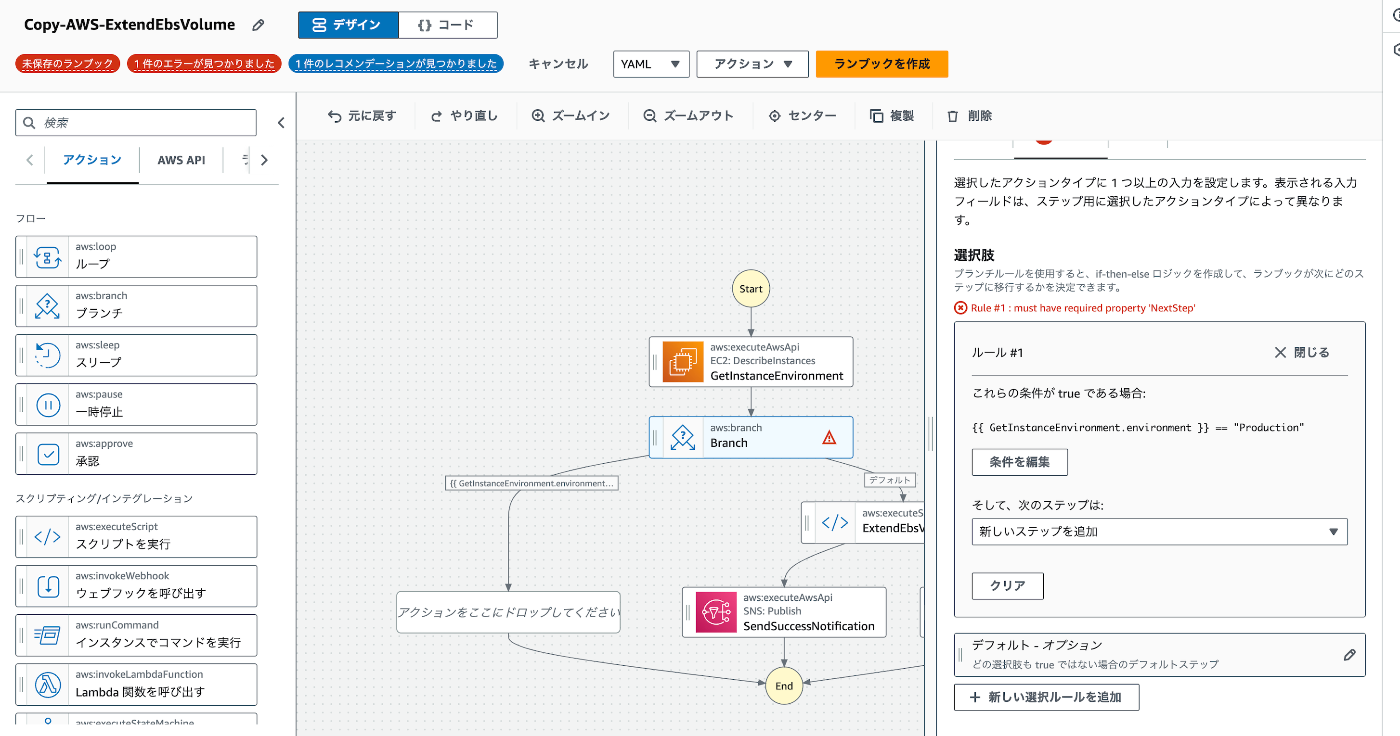Screen dimensions: 1400x736
Task: Edit デフォルト - オプション with pencil icon
Action: point(1349,655)
